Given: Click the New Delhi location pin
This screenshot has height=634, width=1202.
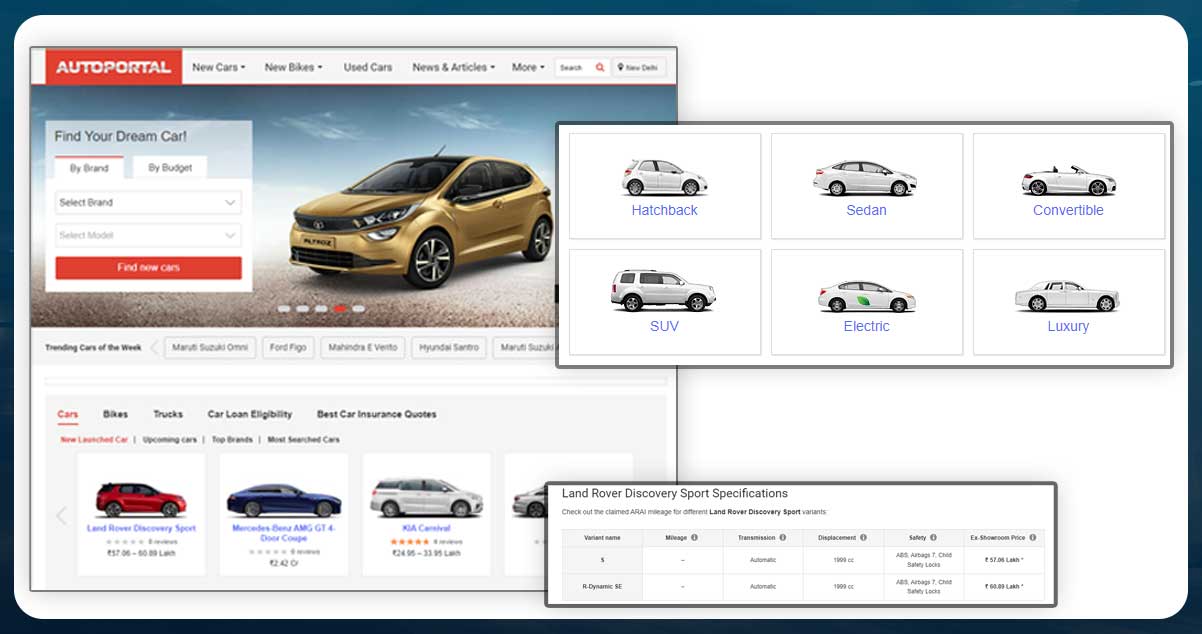Looking at the screenshot, I should pos(621,68).
